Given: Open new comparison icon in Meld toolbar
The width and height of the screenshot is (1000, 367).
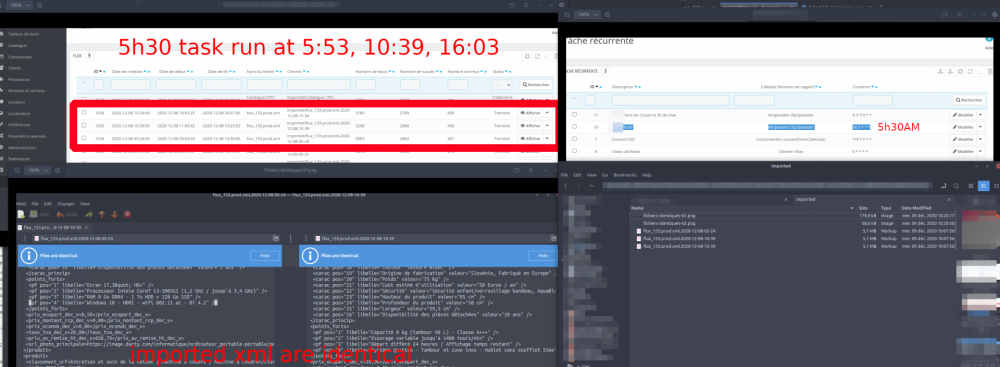Looking at the screenshot, I should click(x=21, y=214).
